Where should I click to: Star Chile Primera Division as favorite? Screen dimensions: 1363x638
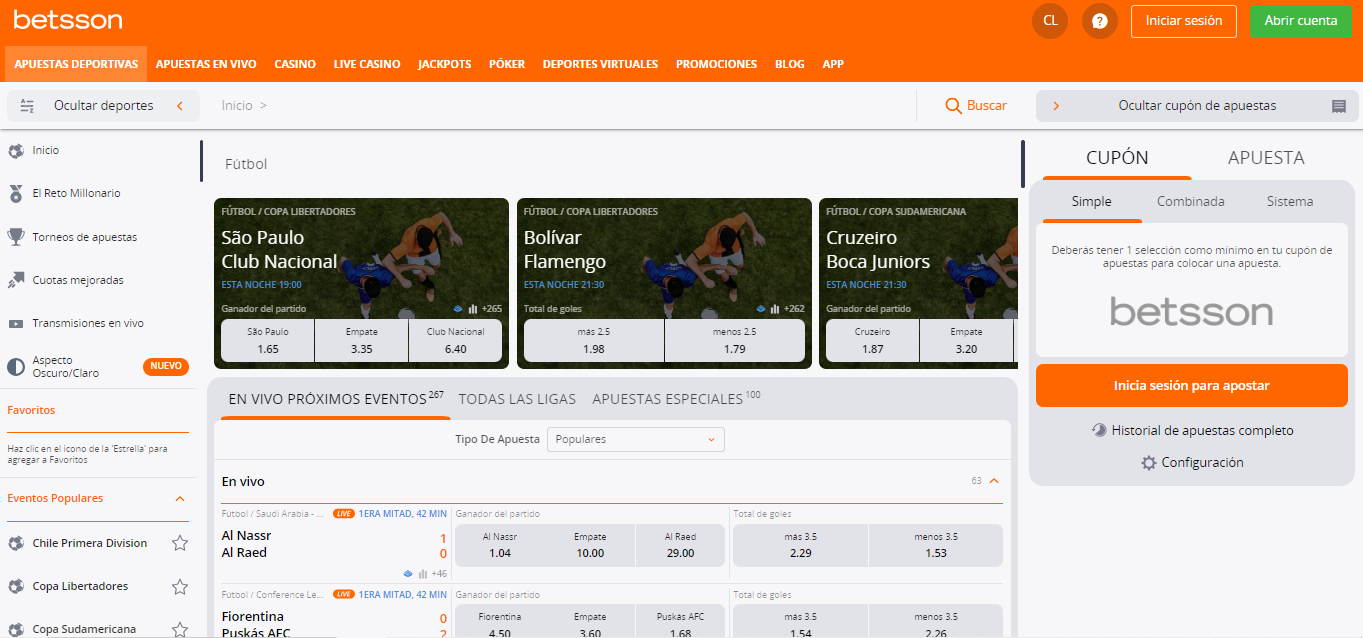(179, 543)
